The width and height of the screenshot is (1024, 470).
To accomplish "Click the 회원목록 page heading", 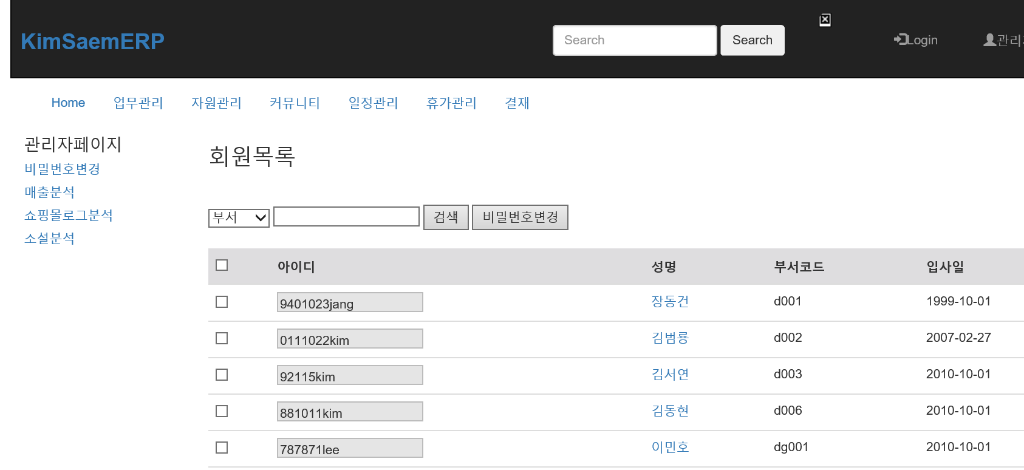I will click(x=251, y=157).
